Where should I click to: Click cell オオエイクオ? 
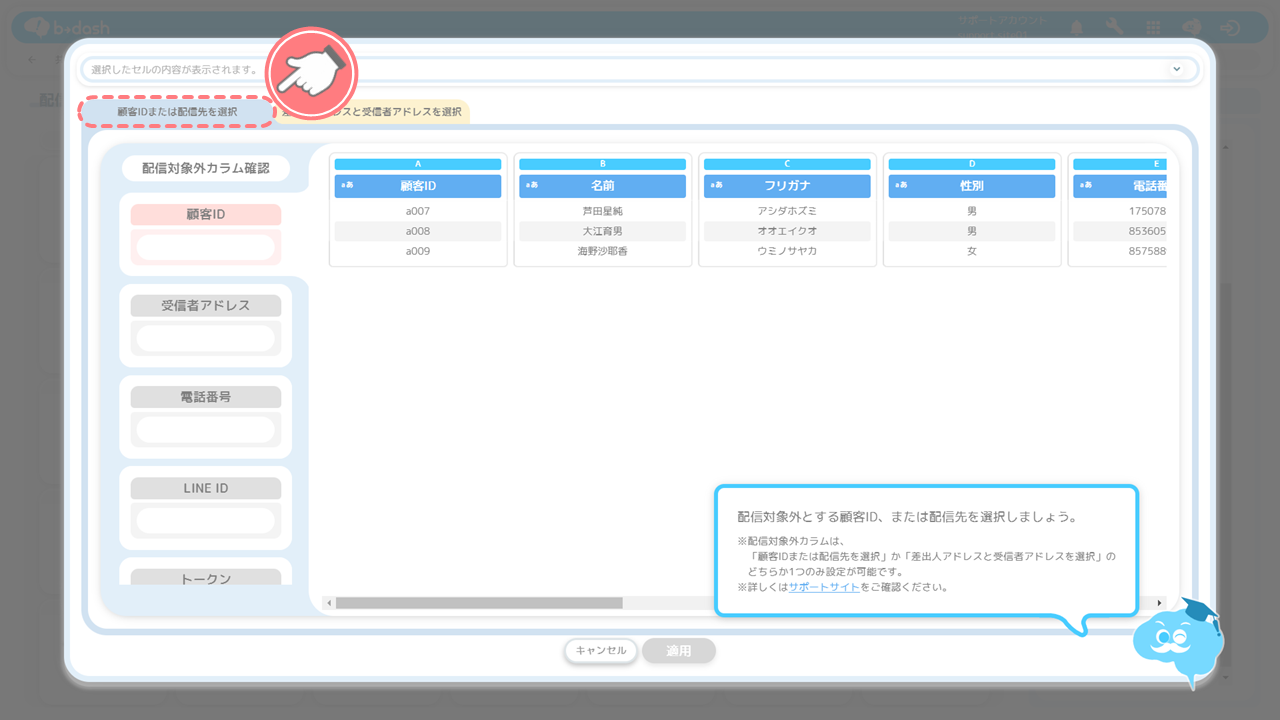(787, 231)
